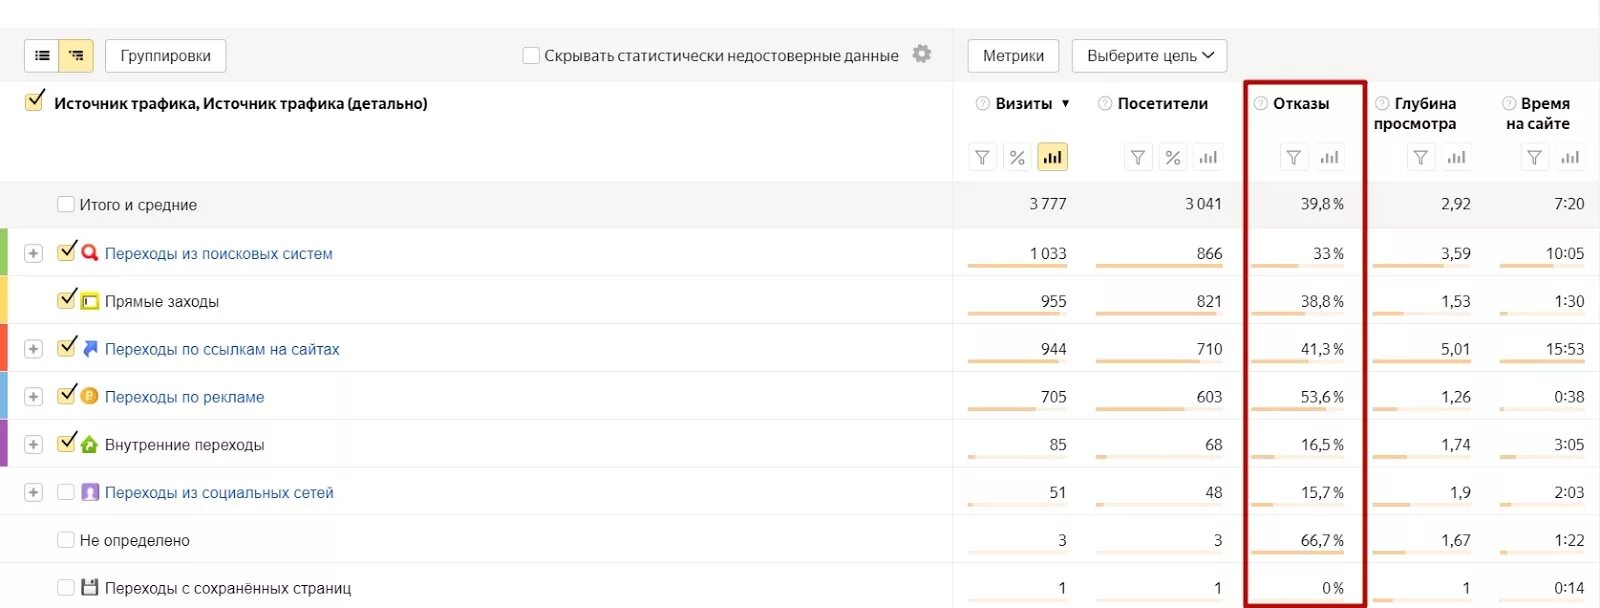Sort by the Визиты column header
The height and width of the screenshot is (608, 1600).
(1024, 104)
